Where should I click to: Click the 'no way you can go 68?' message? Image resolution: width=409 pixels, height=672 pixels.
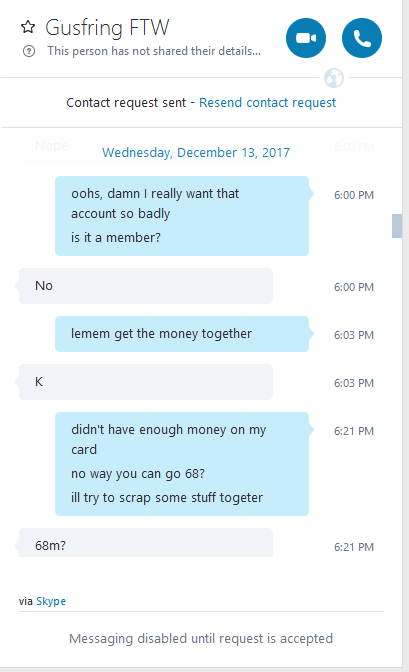click(x=138, y=474)
